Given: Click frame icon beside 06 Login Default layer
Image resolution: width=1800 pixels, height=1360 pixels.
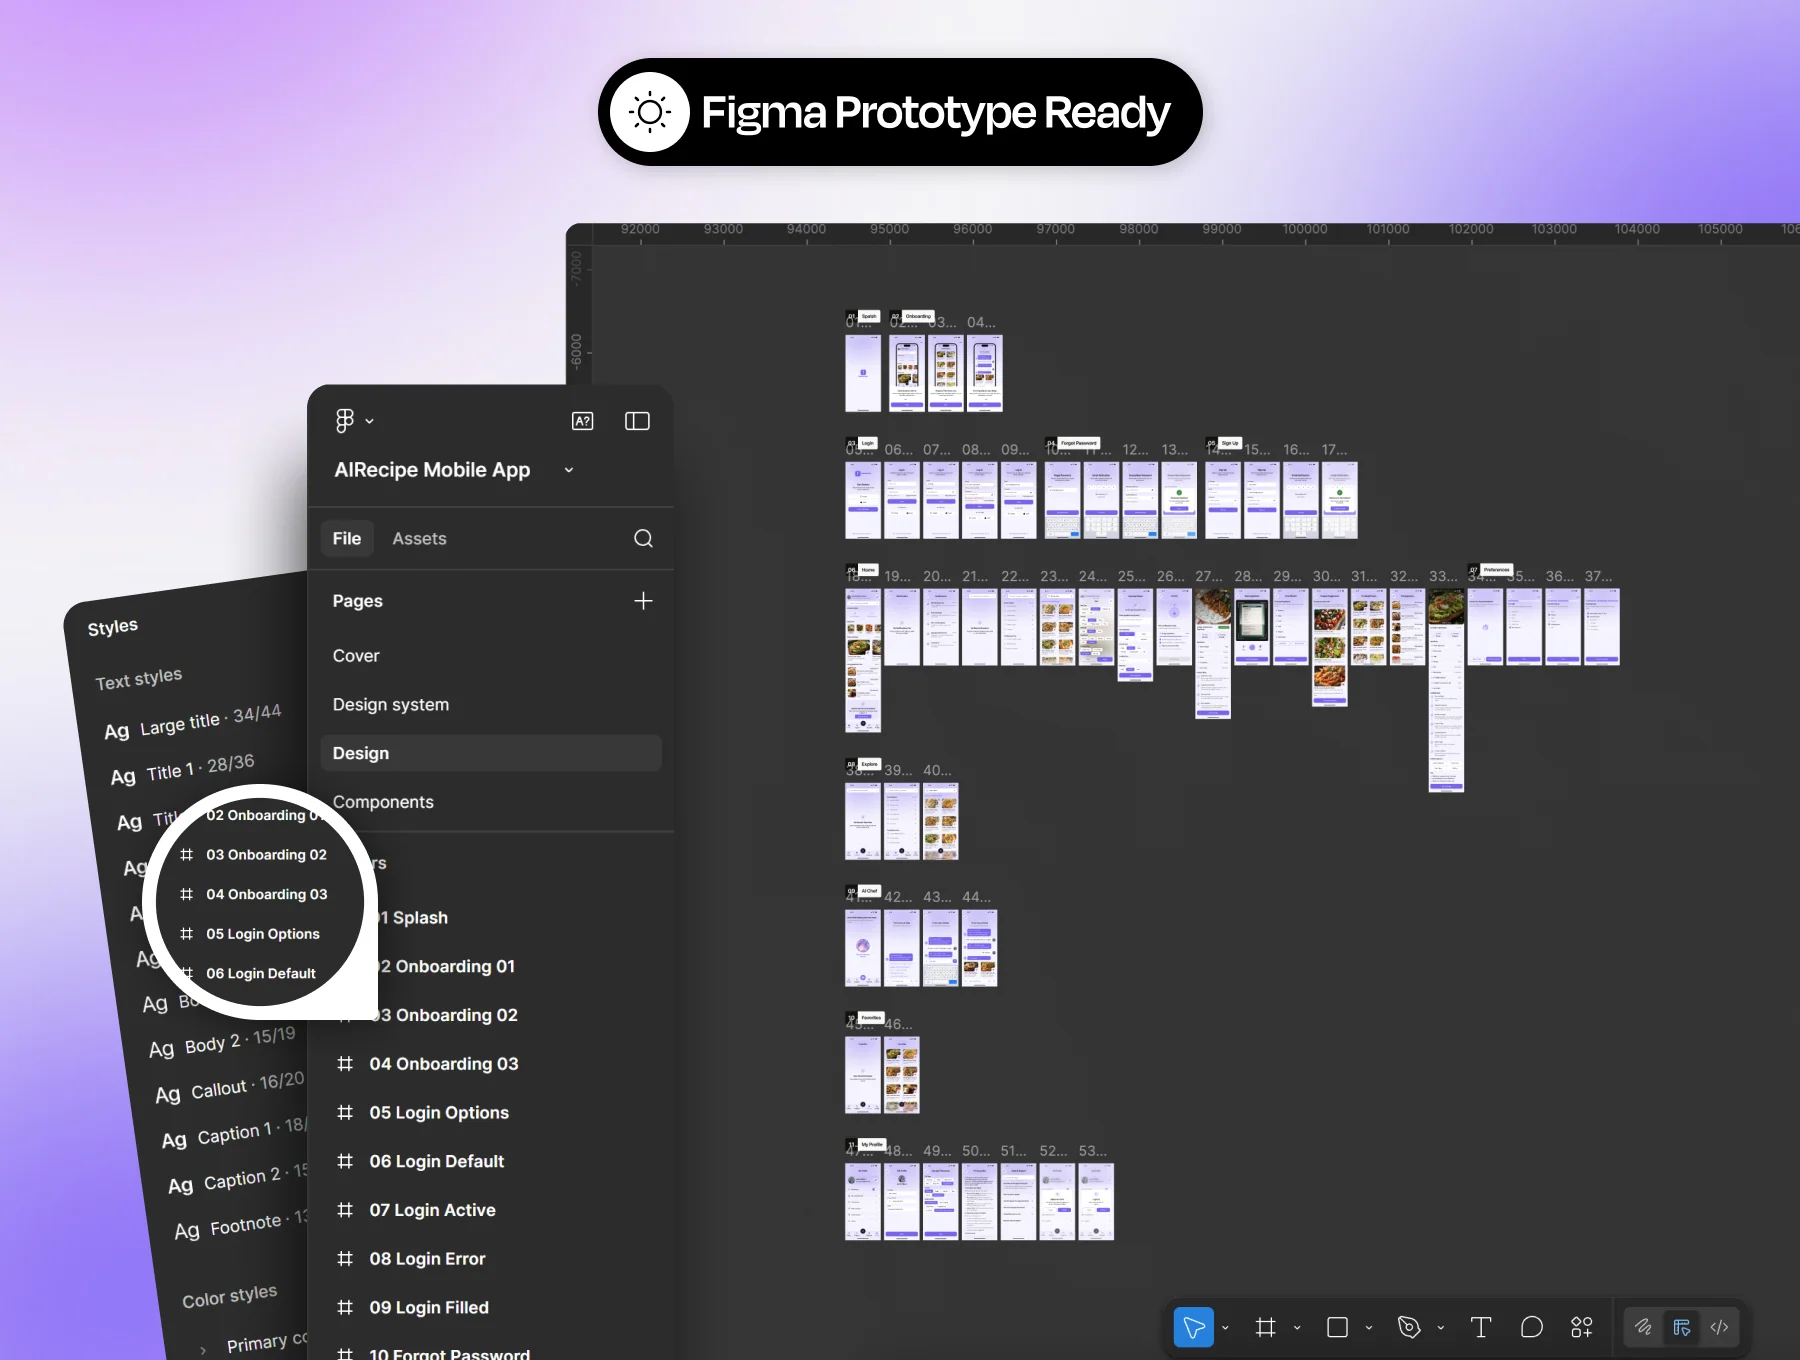Looking at the screenshot, I should [345, 1162].
